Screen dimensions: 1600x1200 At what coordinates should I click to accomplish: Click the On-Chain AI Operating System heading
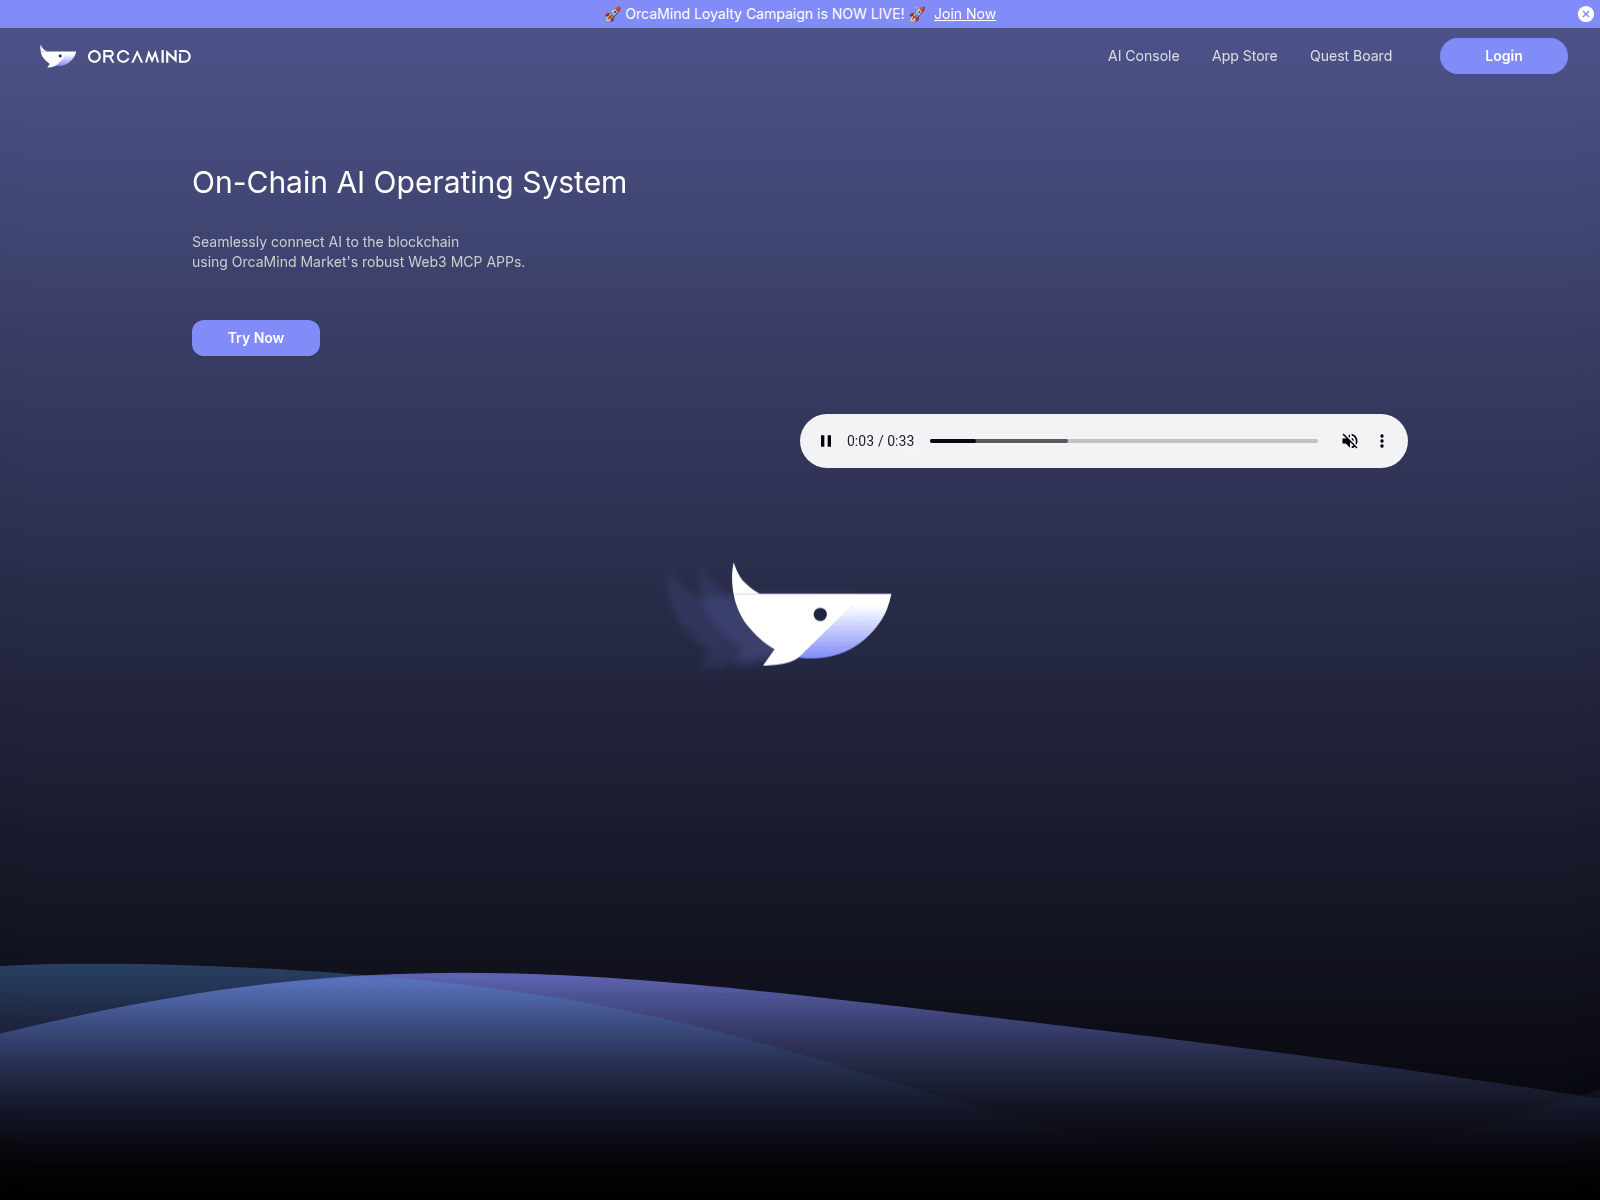409,182
